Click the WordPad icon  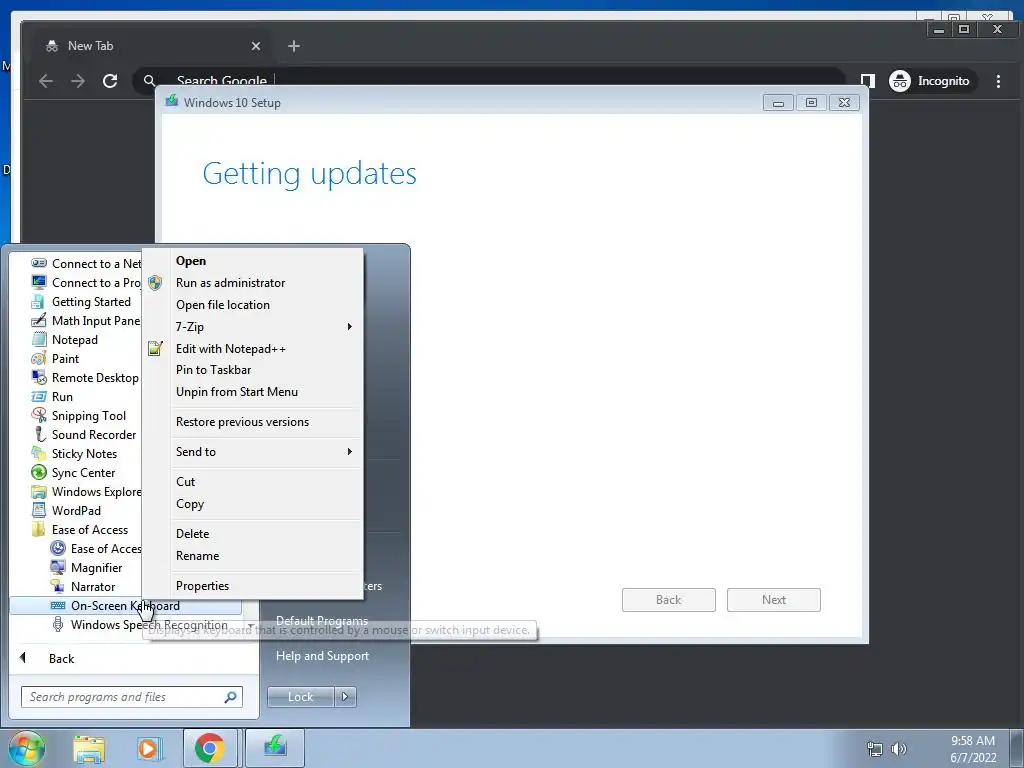[39, 510]
